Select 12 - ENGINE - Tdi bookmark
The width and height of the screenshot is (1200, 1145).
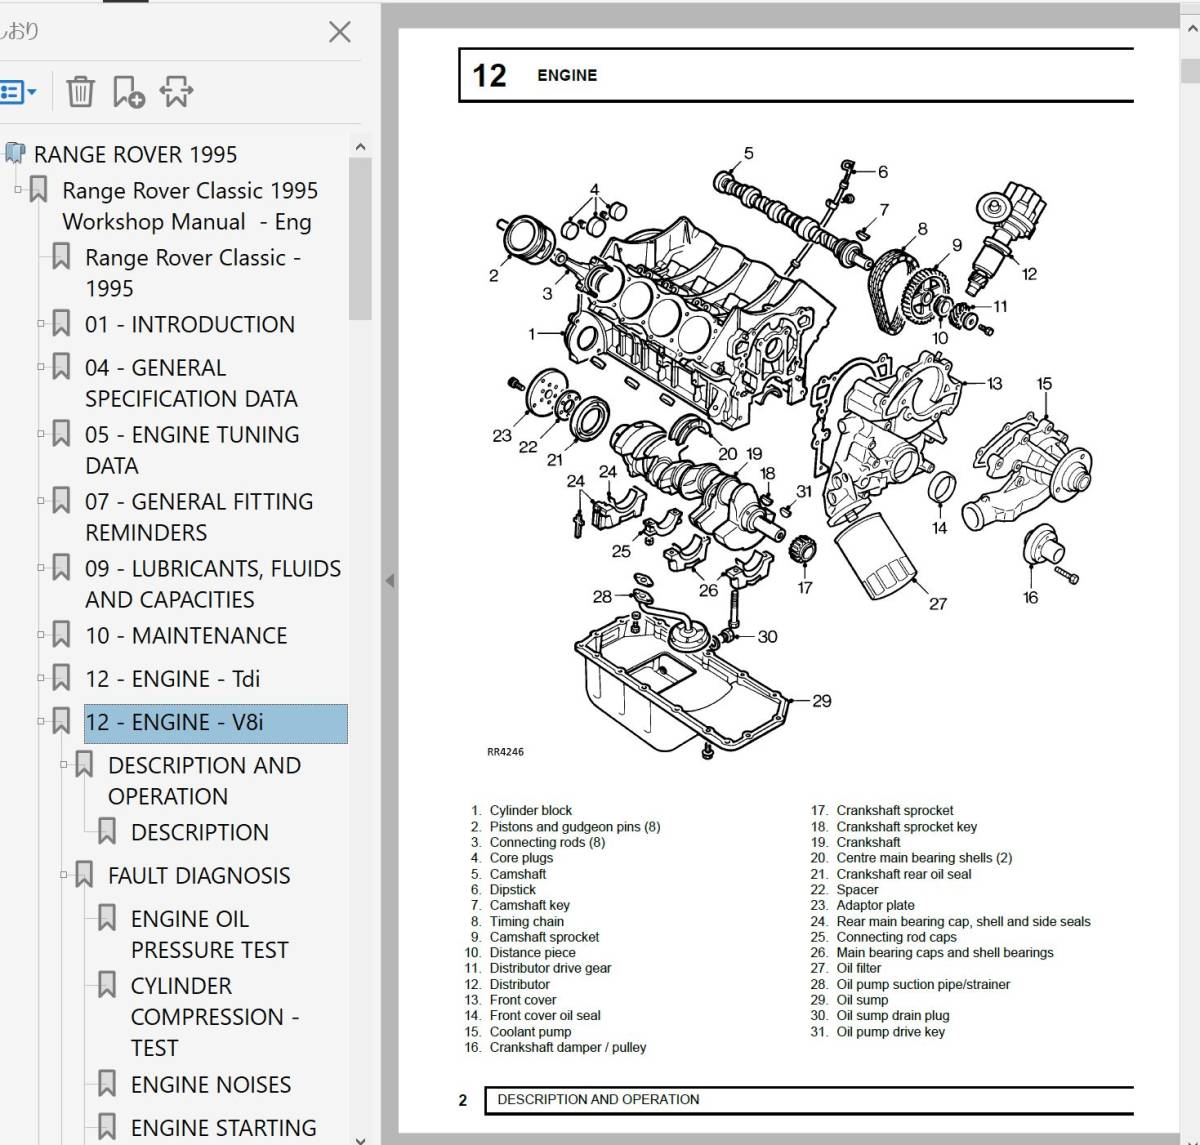[172, 679]
